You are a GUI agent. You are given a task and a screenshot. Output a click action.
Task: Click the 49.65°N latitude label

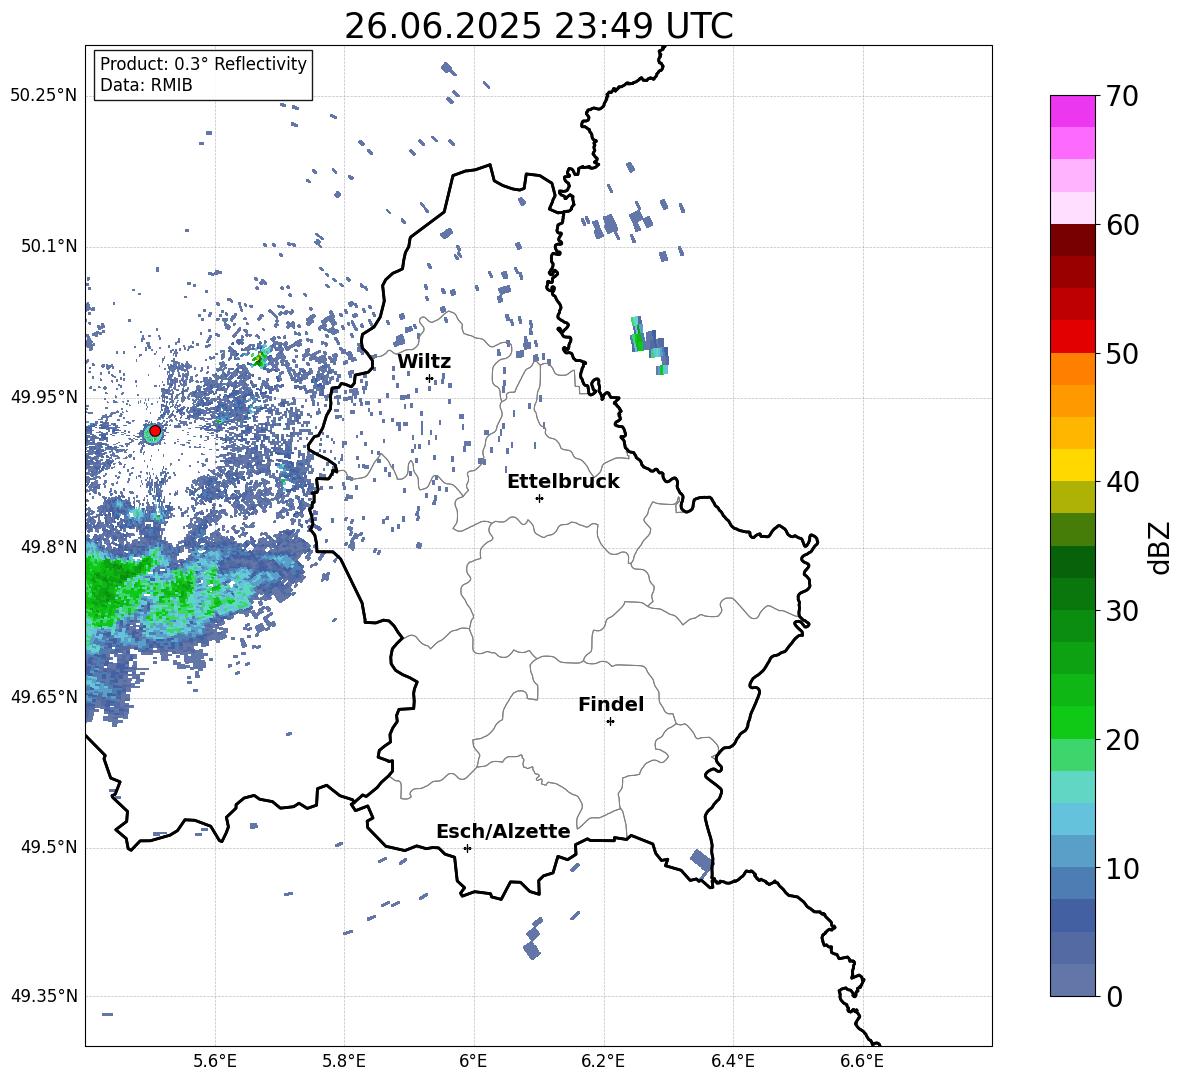pos(44,697)
